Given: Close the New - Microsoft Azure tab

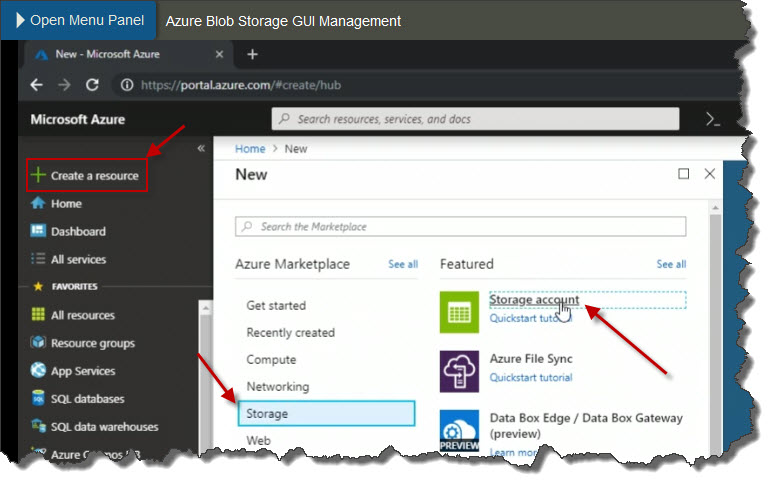Looking at the screenshot, I should point(220,54).
